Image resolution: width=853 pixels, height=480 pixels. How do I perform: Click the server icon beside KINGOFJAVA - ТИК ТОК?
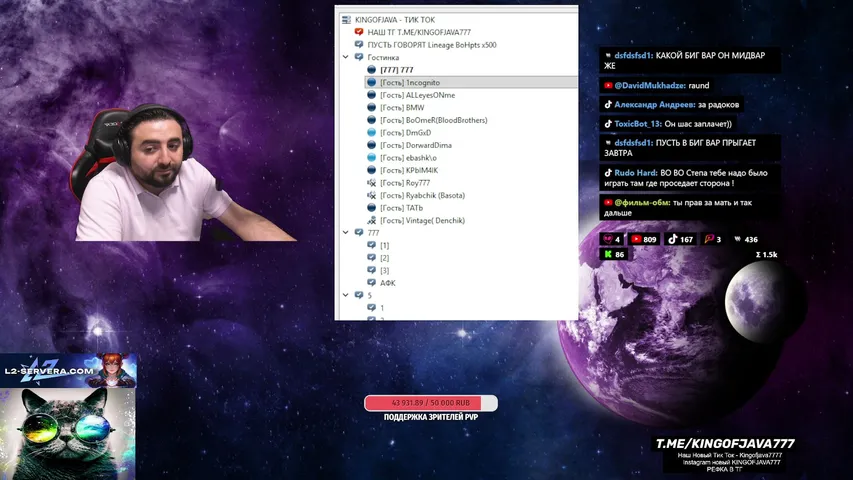coord(346,20)
